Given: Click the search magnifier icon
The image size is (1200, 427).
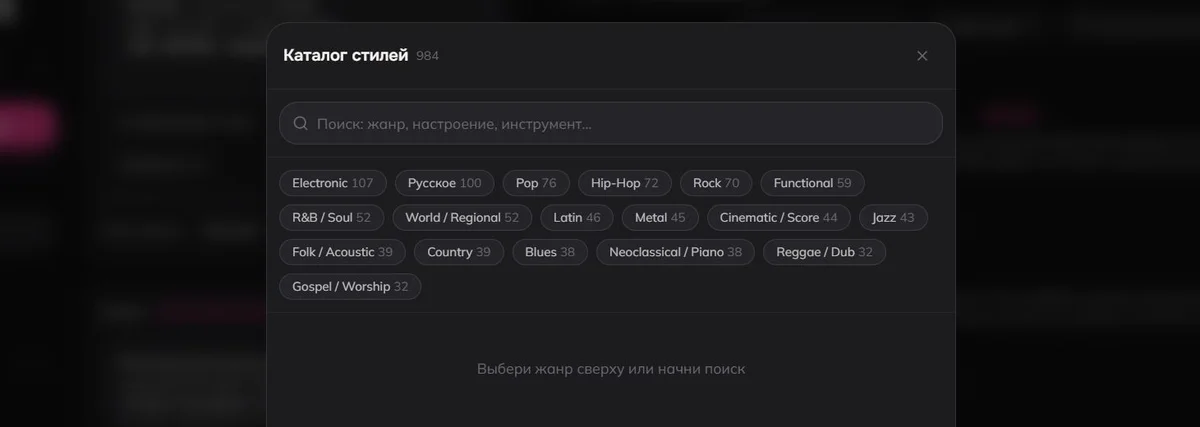Looking at the screenshot, I should click(300, 124).
